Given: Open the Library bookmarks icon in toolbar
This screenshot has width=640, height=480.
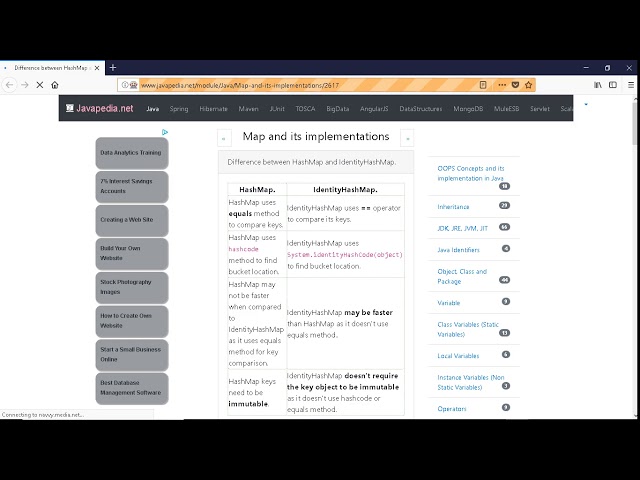Looking at the screenshot, I should pyautogui.click(x=598, y=85).
